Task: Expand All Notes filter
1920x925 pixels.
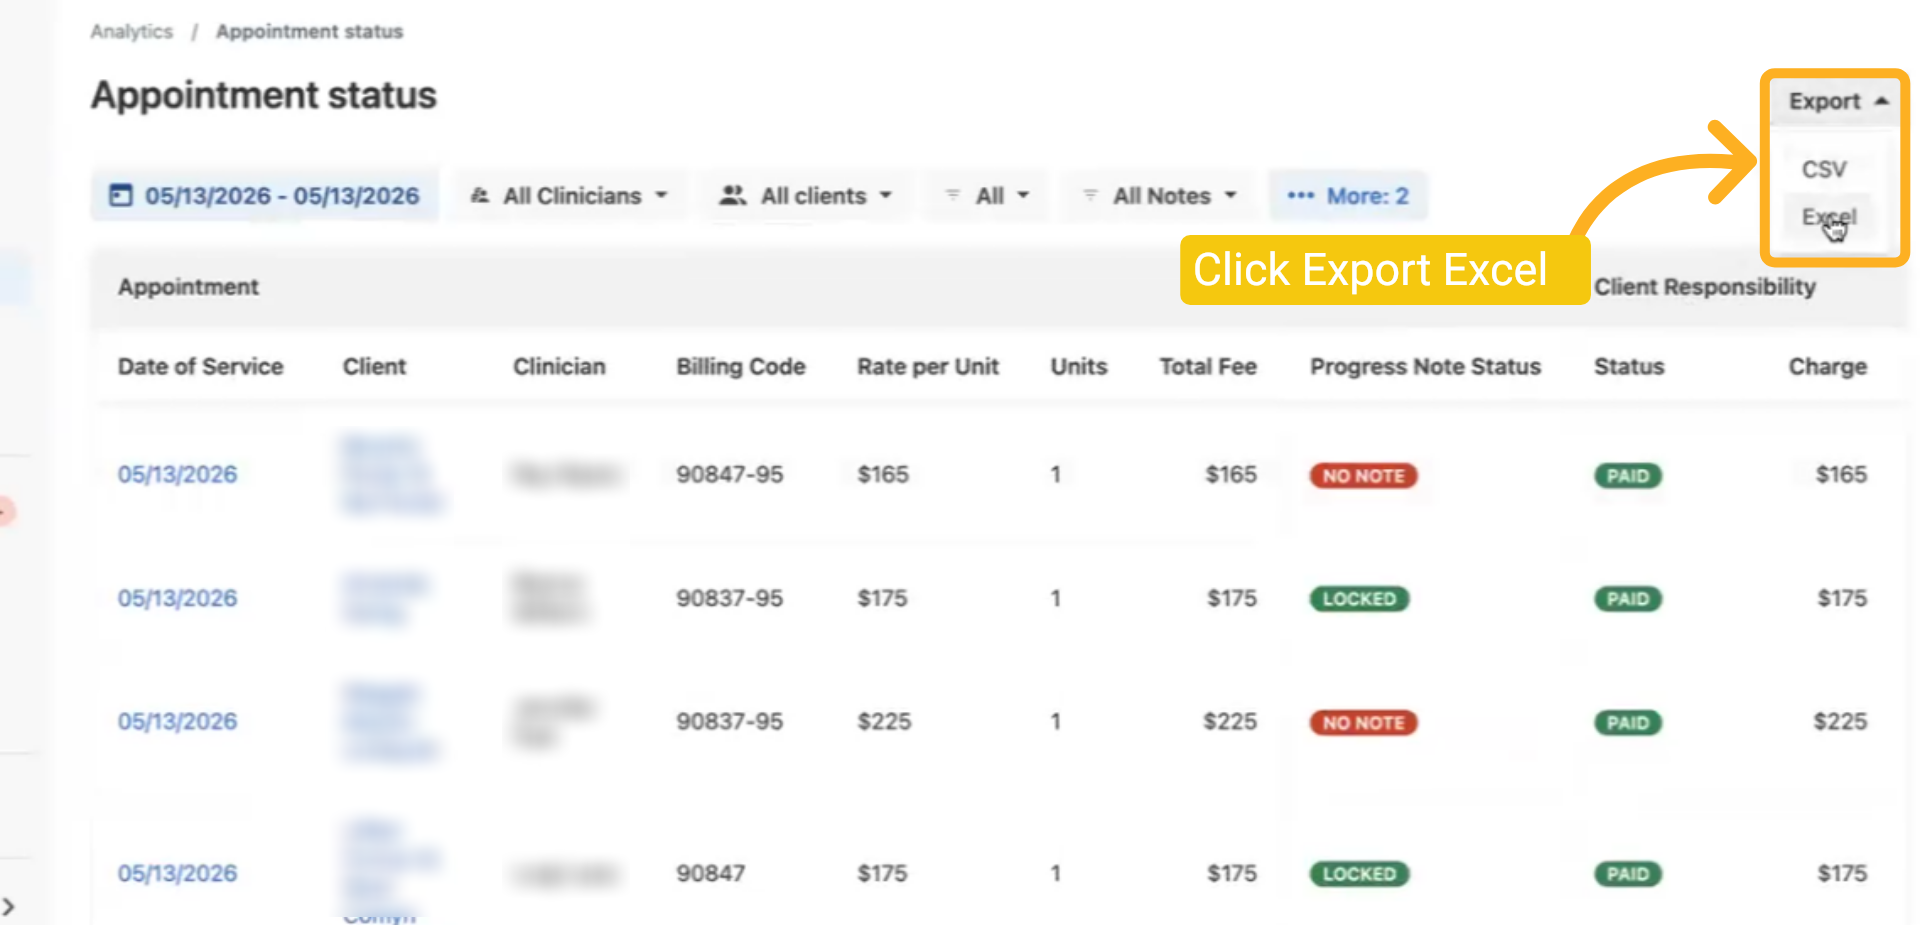Action: click(1160, 196)
